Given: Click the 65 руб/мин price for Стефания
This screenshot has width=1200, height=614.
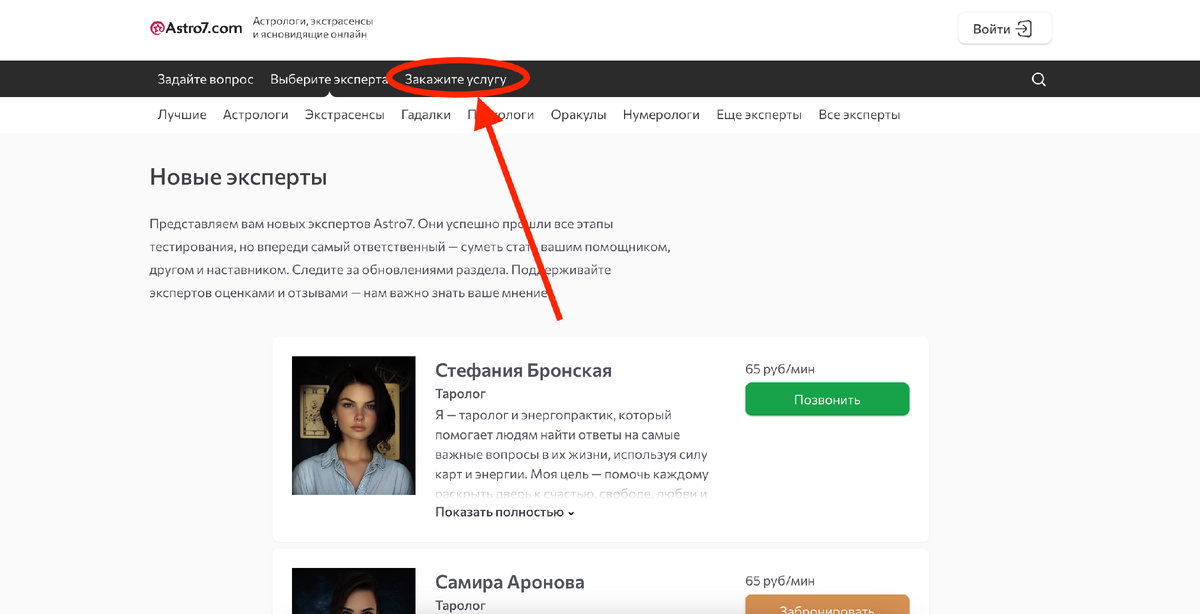Looking at the screenshot, I should tap(780, 369).
